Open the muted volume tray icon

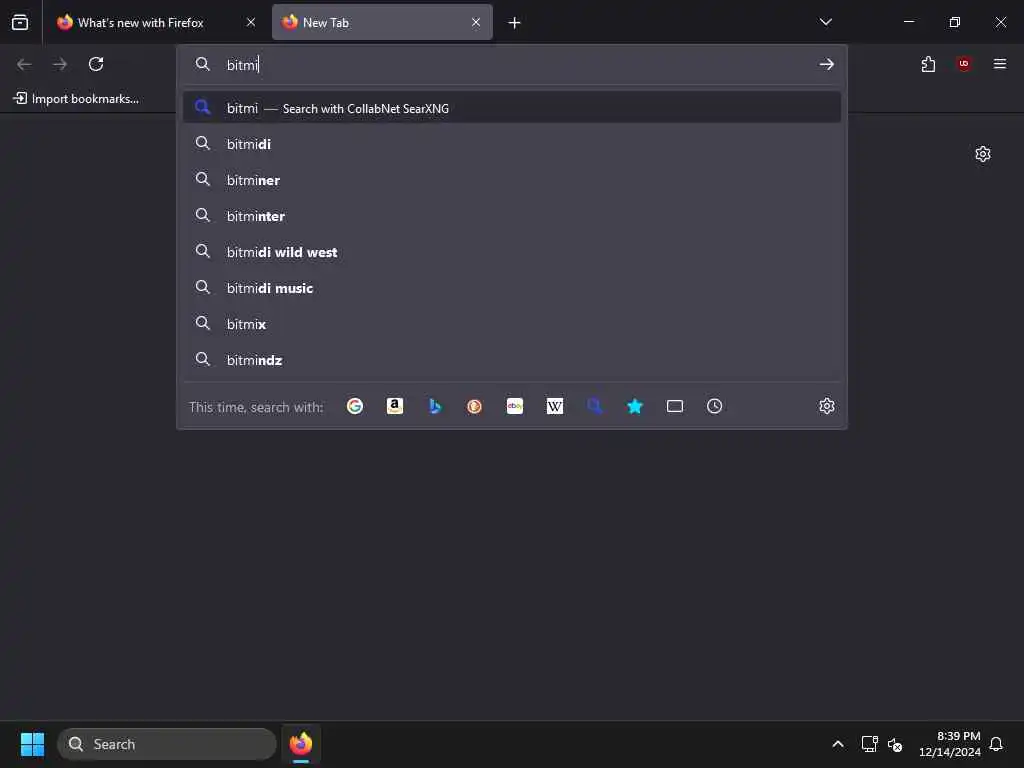[895, 744]
